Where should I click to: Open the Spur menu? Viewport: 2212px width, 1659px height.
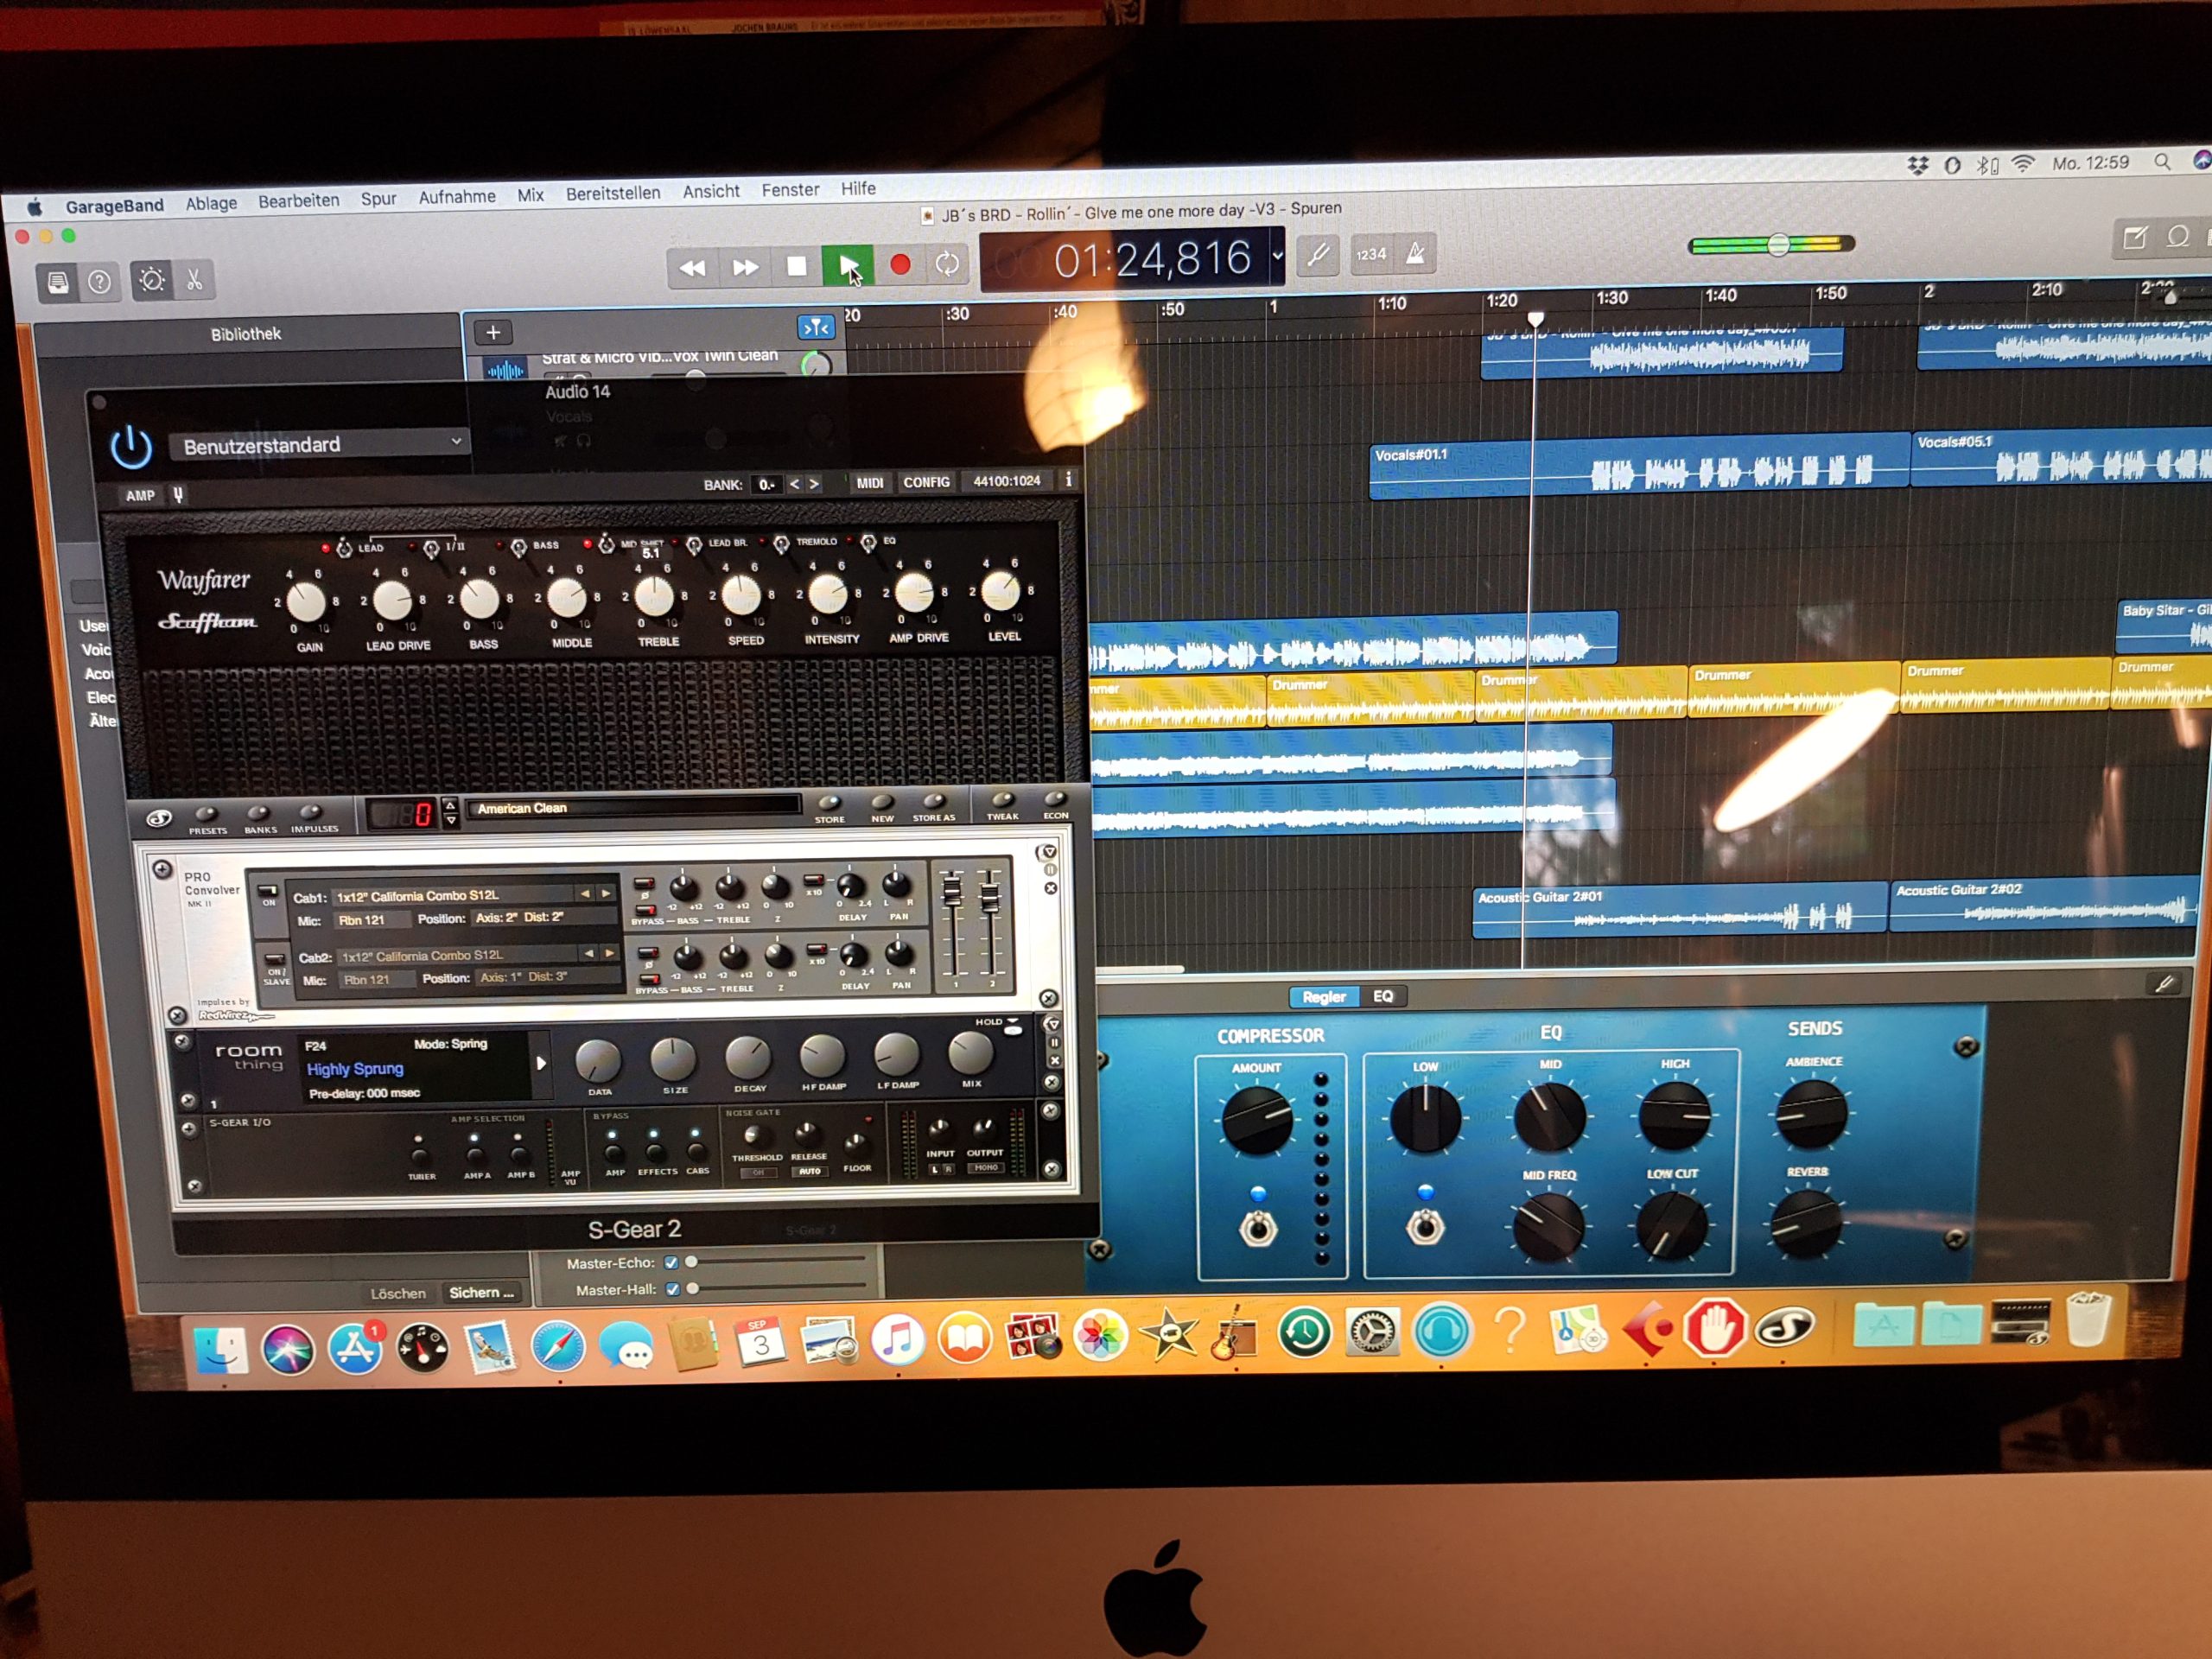[378, 199]
